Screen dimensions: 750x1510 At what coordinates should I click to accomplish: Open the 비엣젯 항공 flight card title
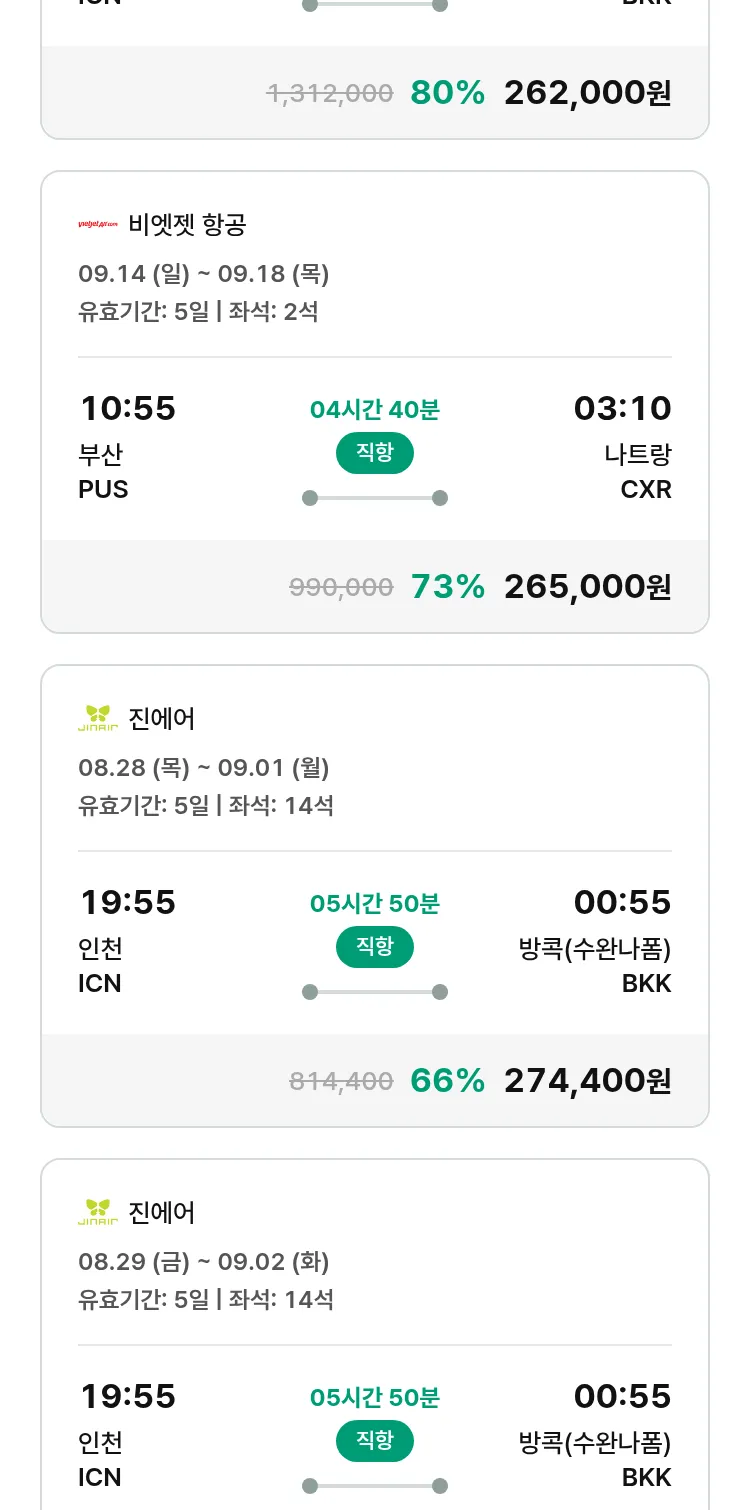click(x=187, y=225)
